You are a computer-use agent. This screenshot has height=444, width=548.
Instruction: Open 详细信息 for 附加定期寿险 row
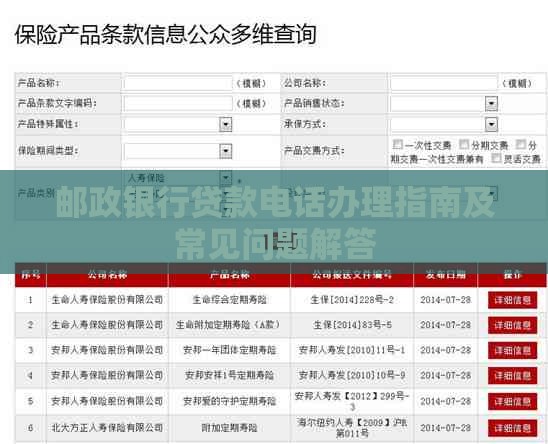click(512, 428)
